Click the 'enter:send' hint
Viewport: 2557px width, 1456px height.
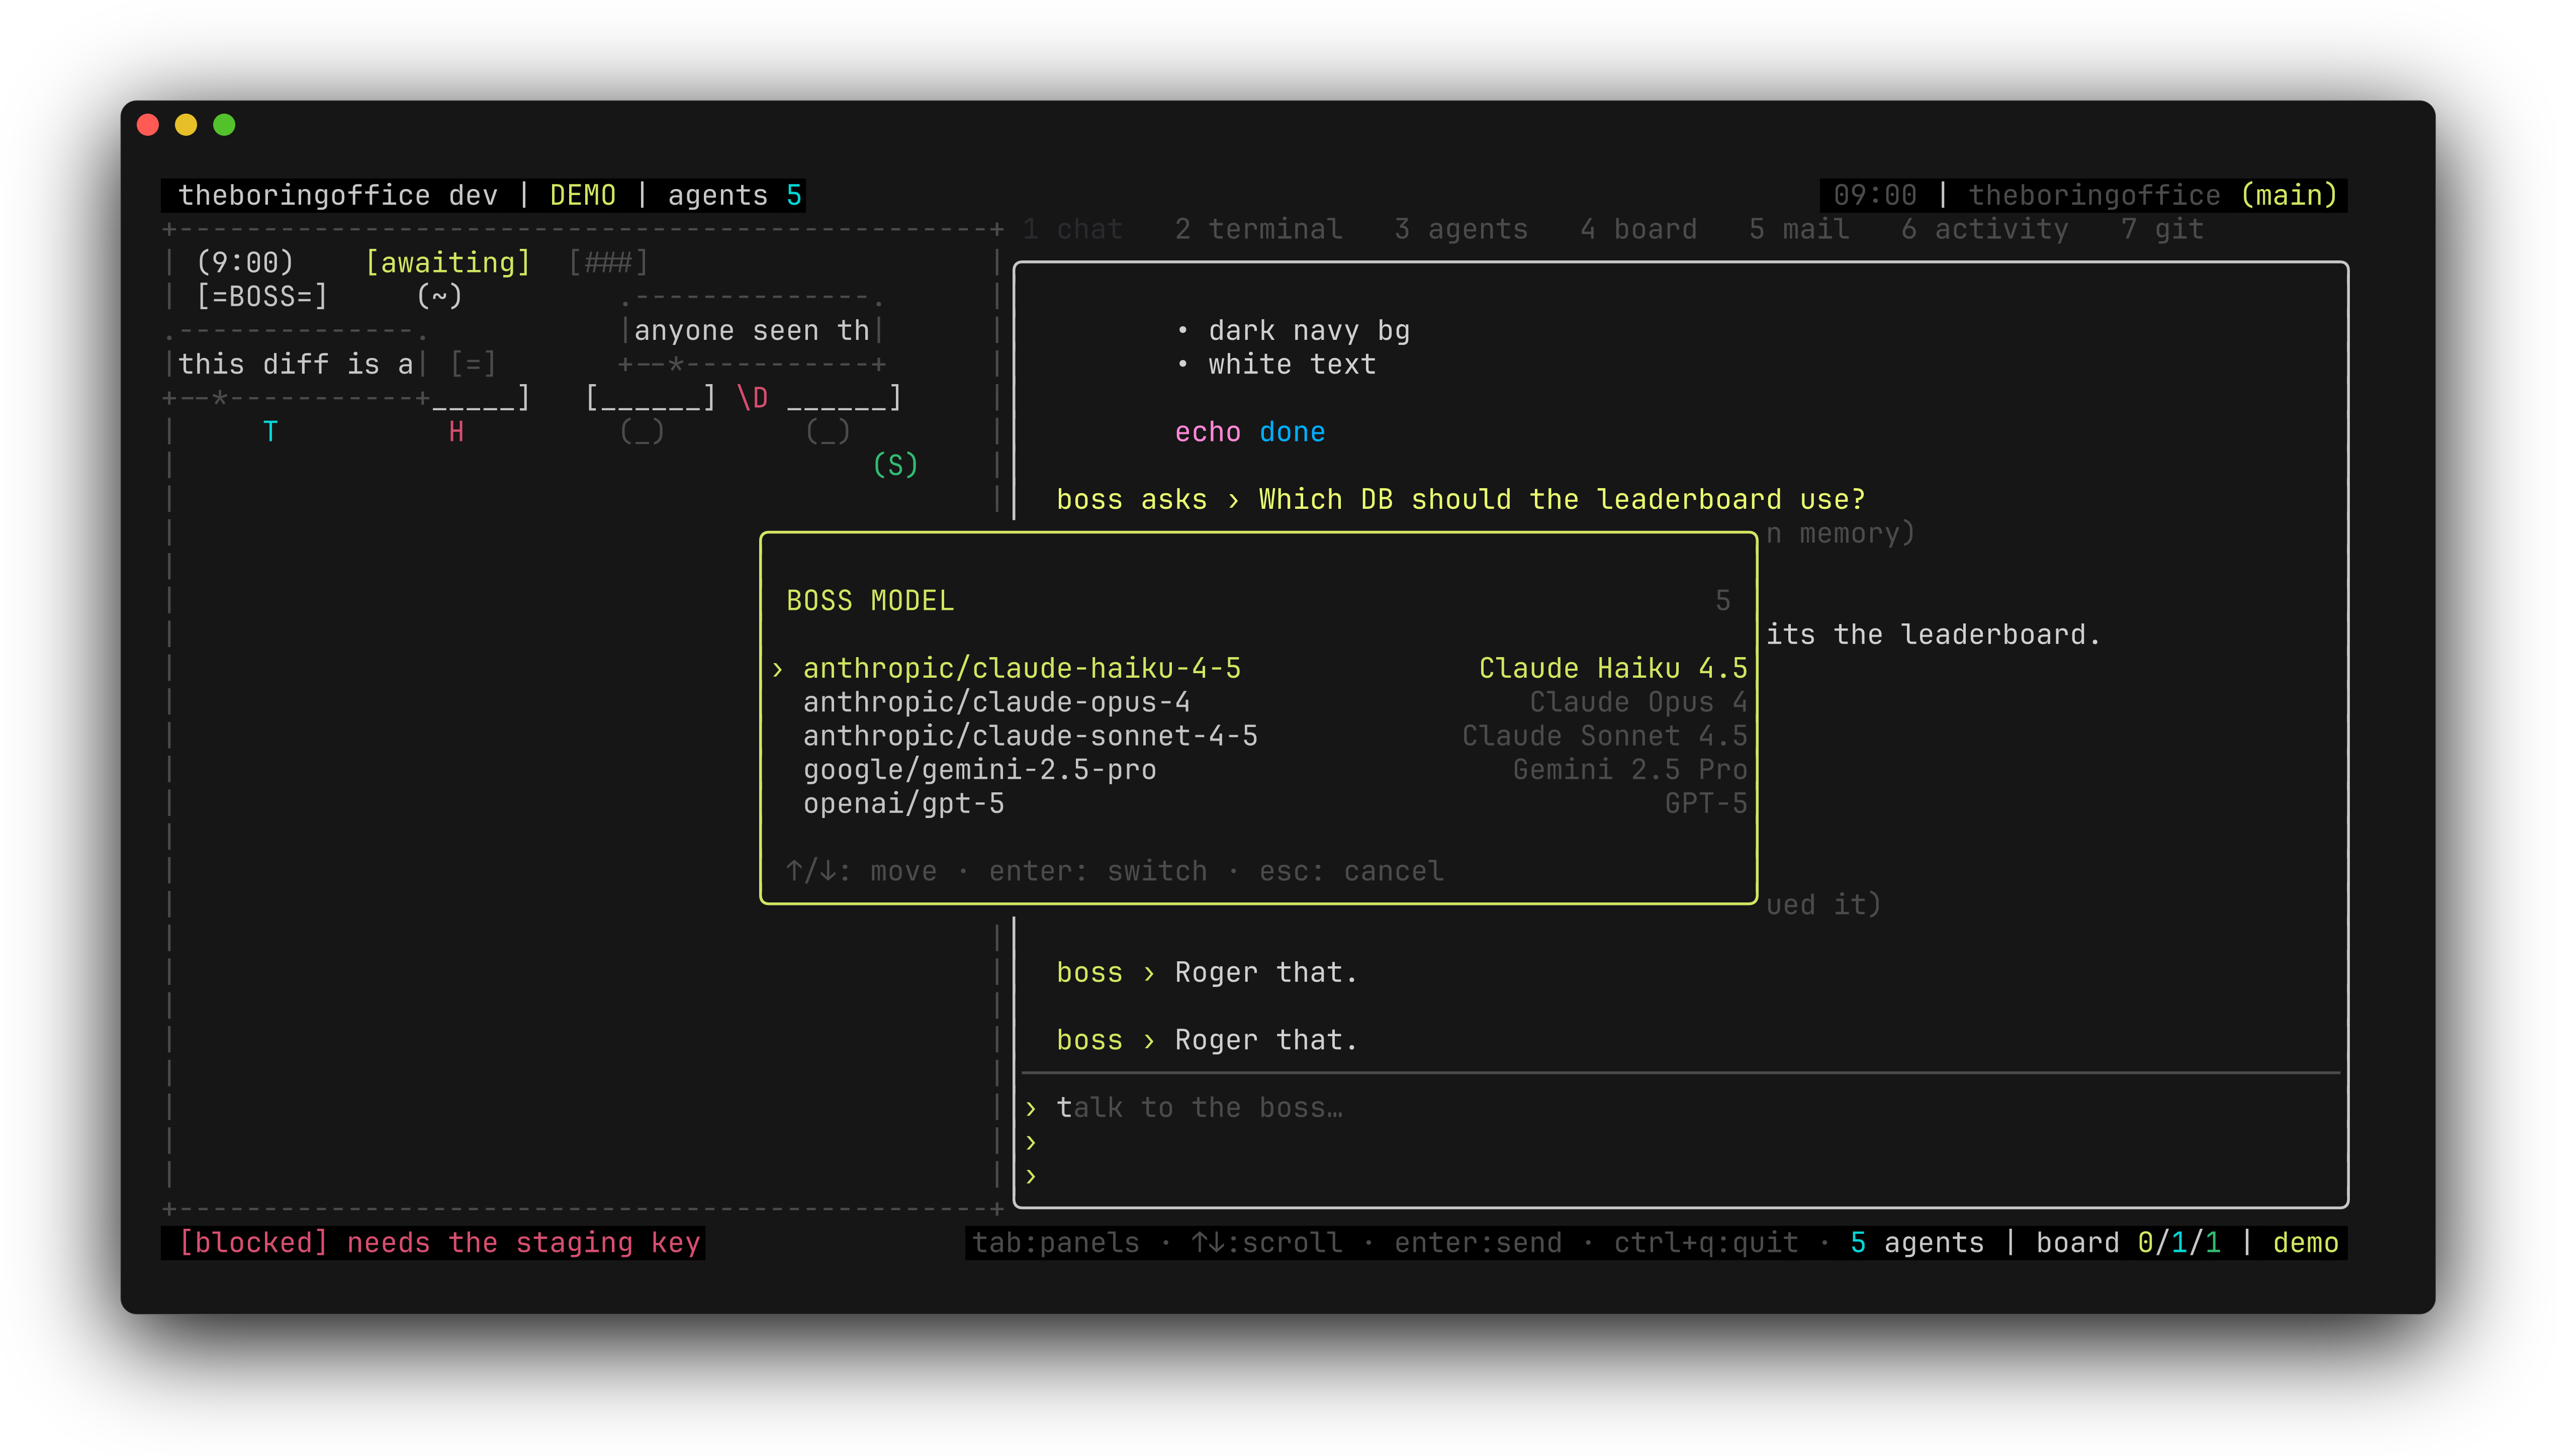pyautogui.click(x=1478, y=1243)
